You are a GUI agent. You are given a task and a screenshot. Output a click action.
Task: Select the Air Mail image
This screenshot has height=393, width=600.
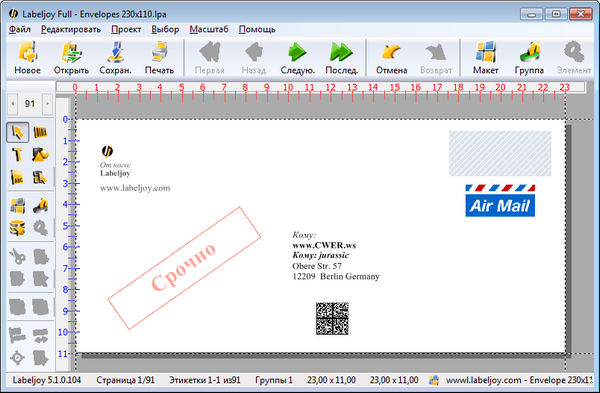click(500, 201)
